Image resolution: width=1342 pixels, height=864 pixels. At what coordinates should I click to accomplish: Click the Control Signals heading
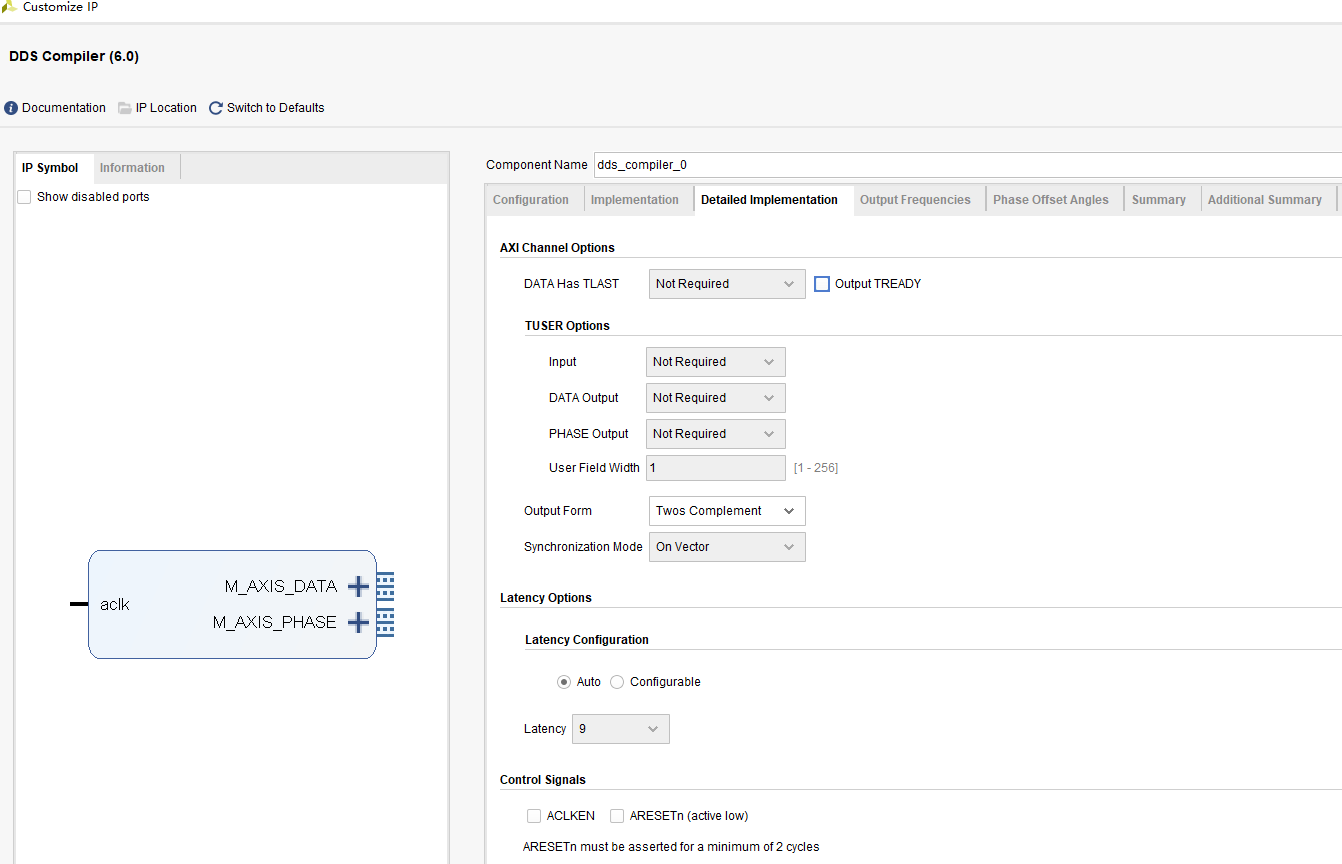click(543, 780)
